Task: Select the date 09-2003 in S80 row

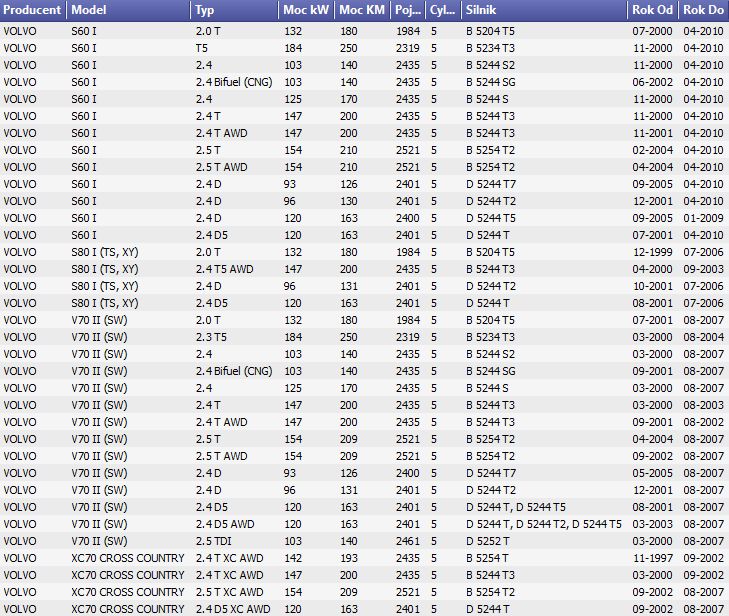Action: click(703, 269)
